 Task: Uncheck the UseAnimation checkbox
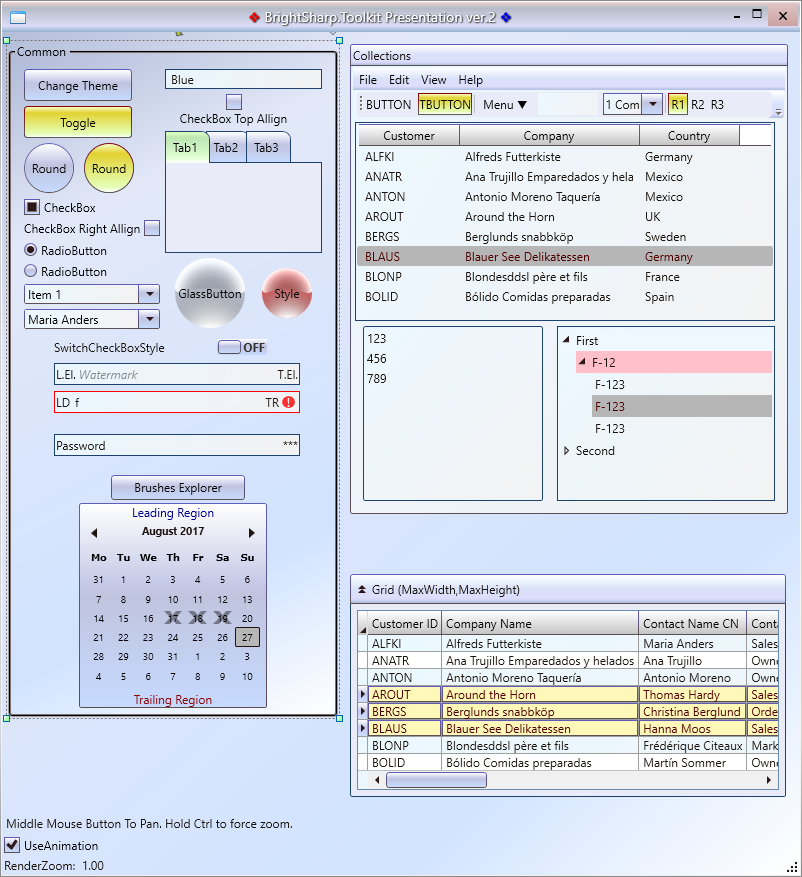(x=13, y=846)
